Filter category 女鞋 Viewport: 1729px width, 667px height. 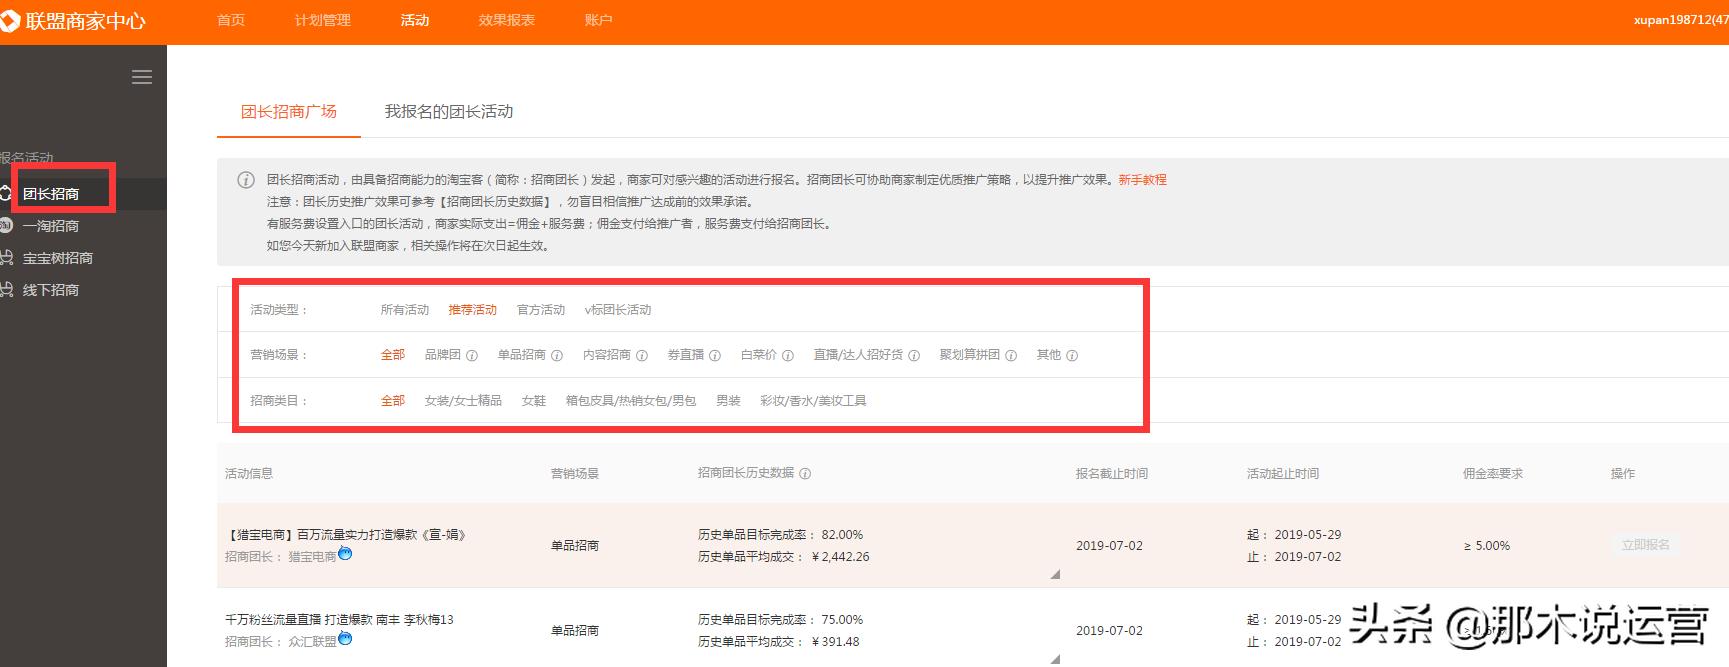[x=534, y=401]
